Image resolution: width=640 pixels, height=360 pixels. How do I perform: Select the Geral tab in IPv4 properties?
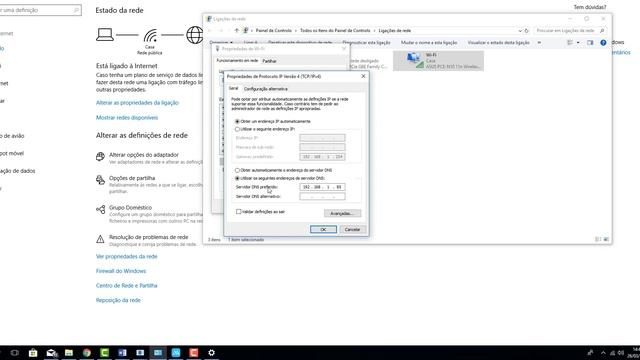233,89
